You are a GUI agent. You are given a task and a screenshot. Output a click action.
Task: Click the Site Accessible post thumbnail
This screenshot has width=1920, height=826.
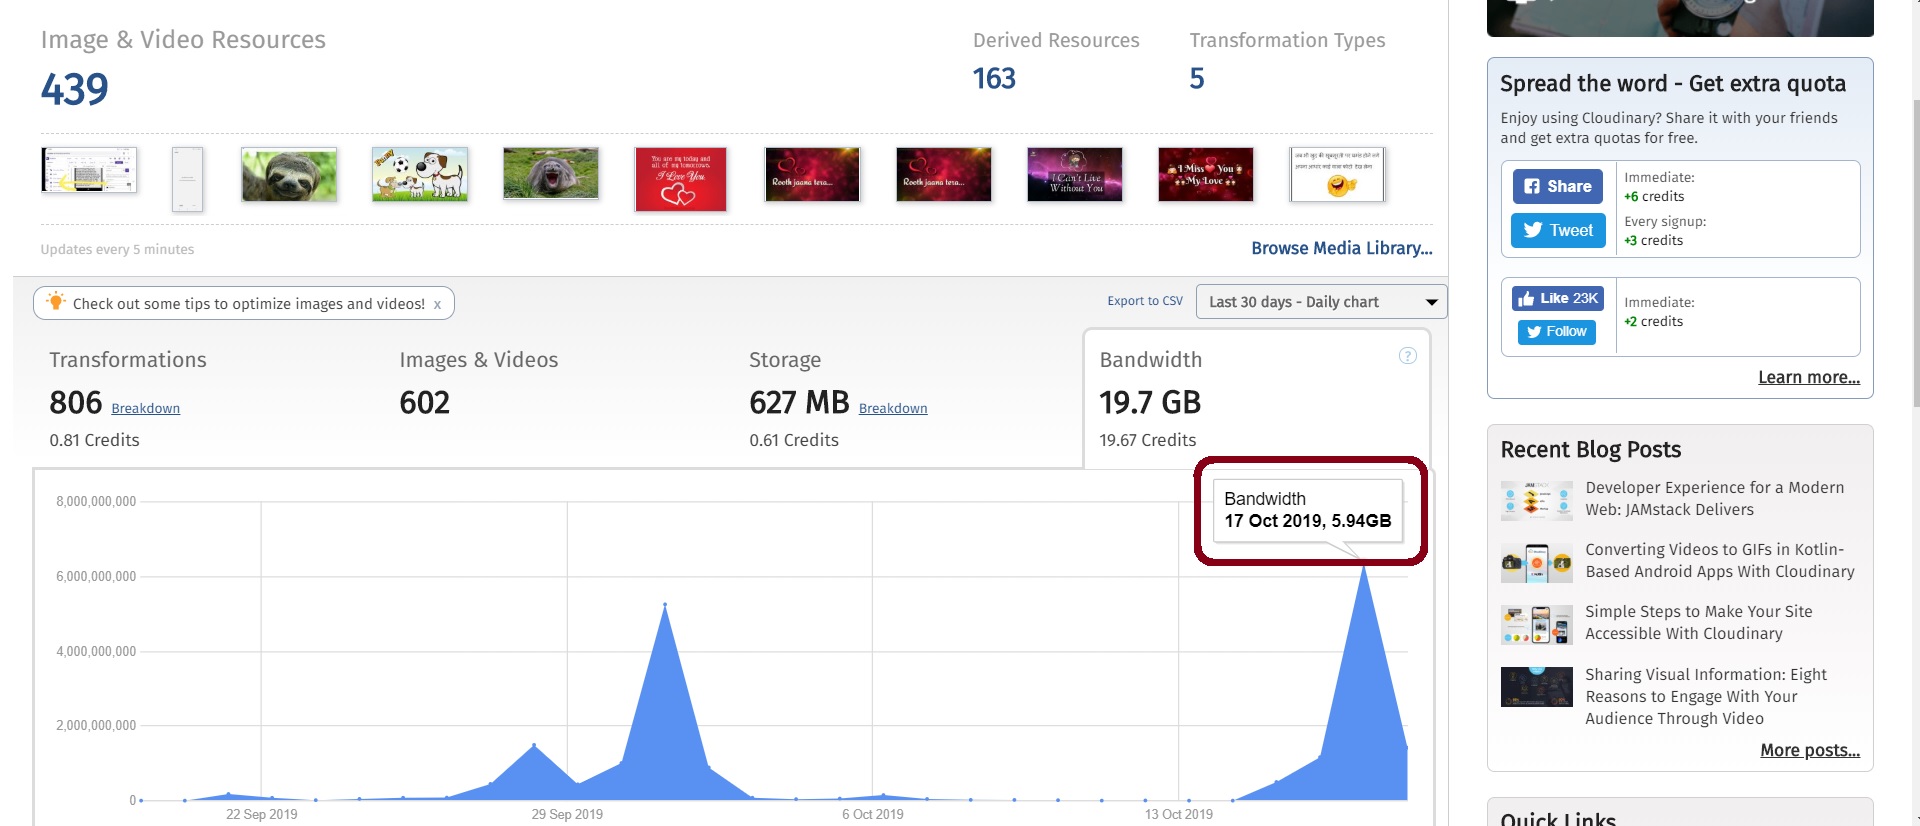point(1537,626)
